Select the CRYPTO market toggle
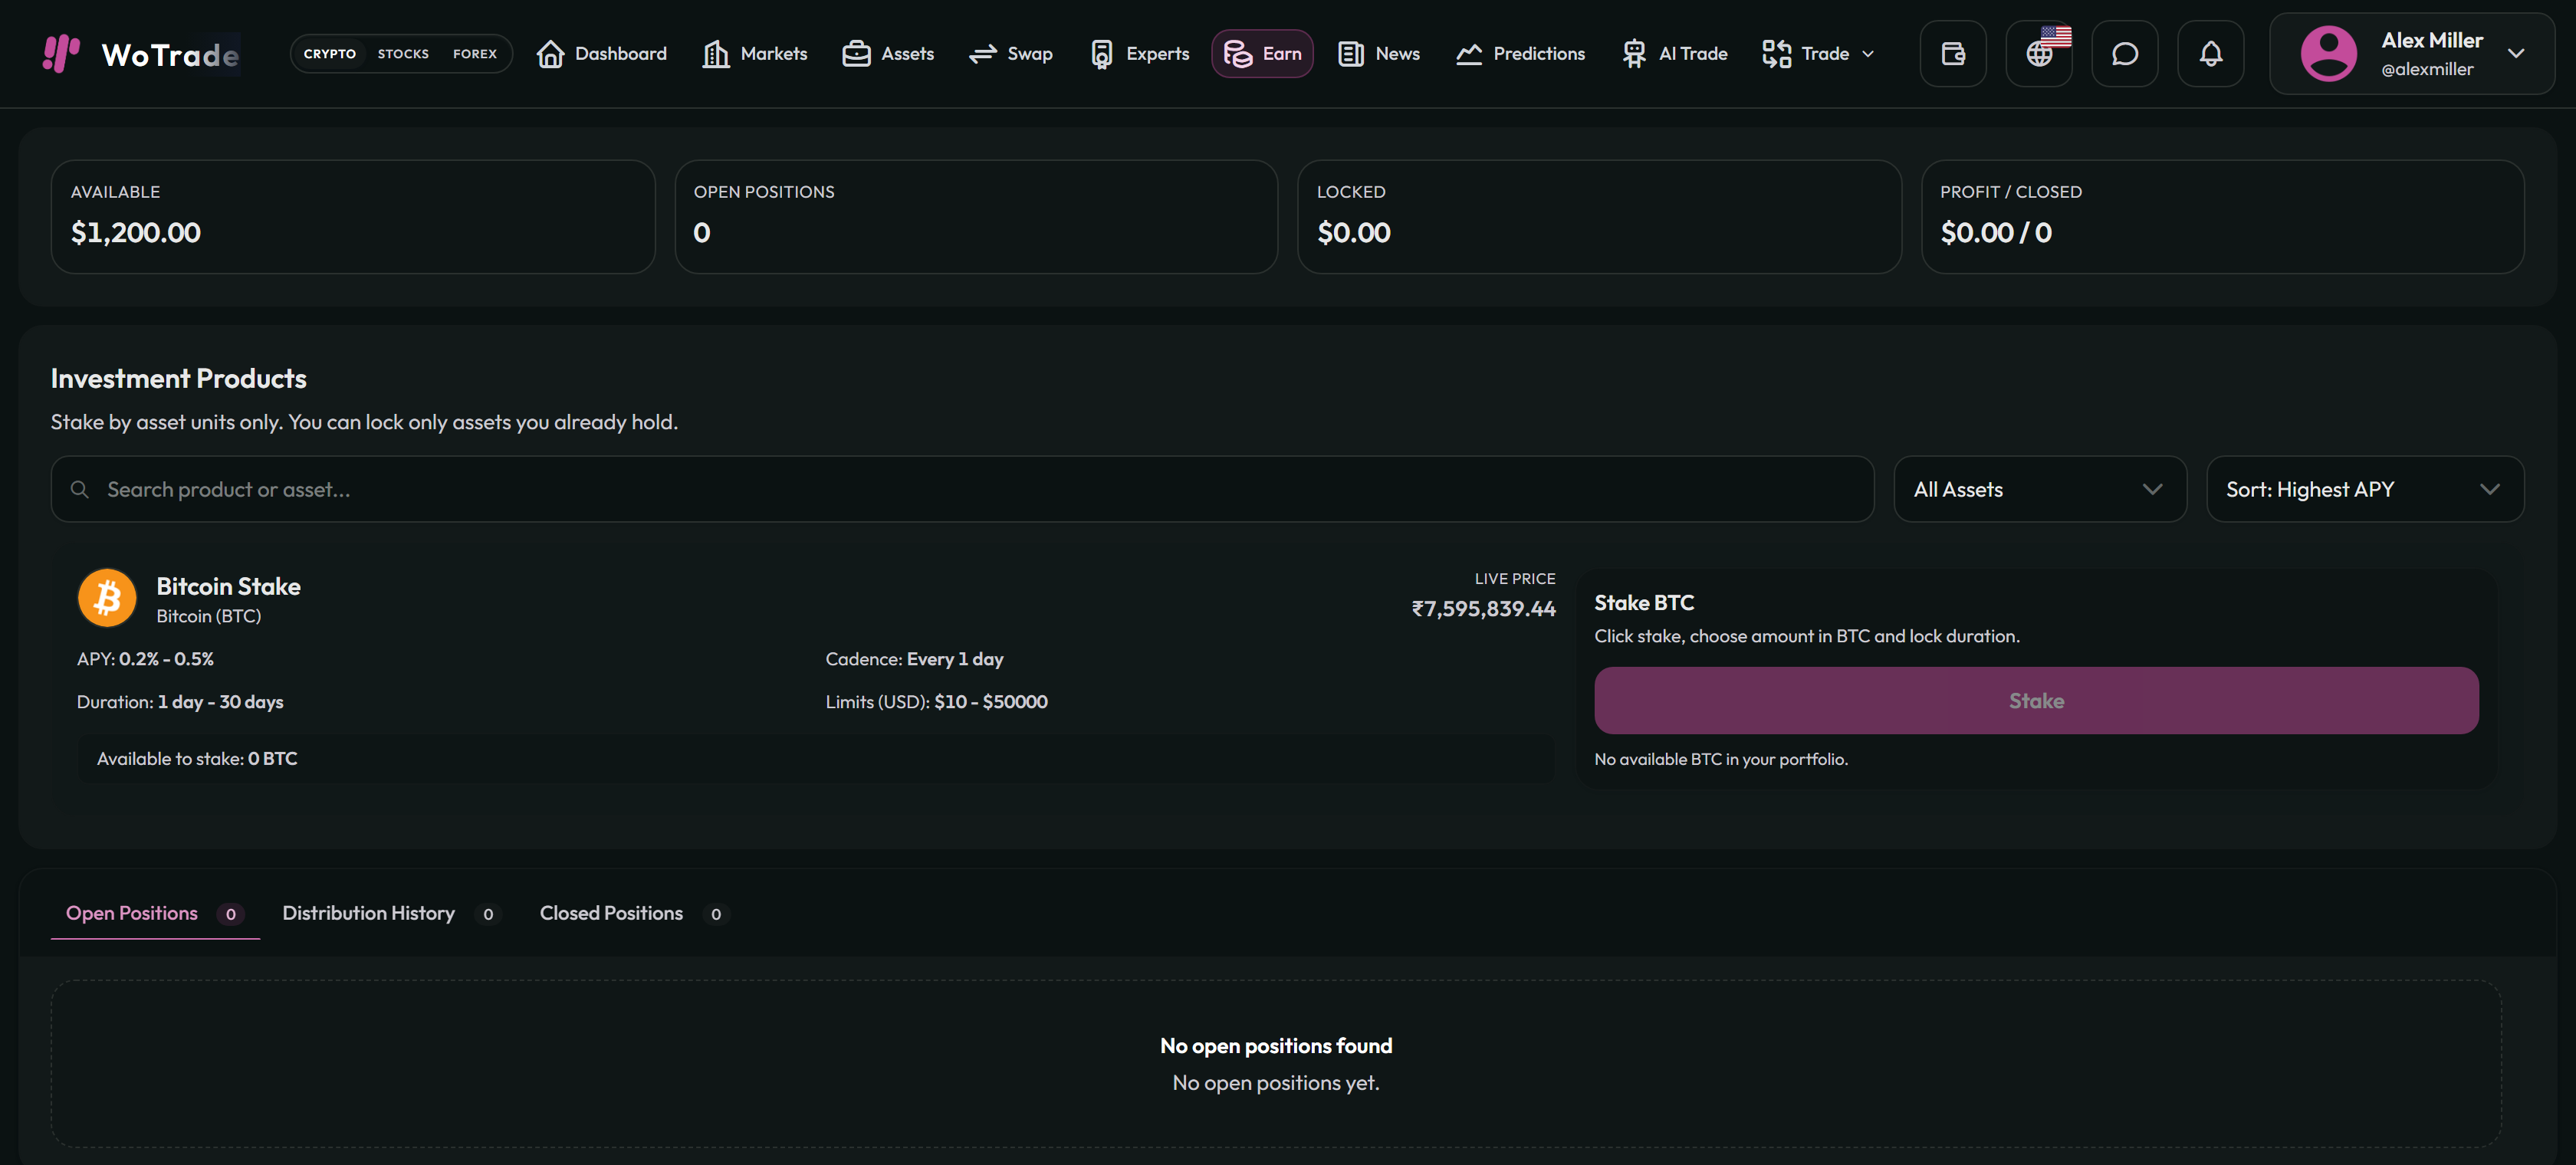 [x=330, y=54]
